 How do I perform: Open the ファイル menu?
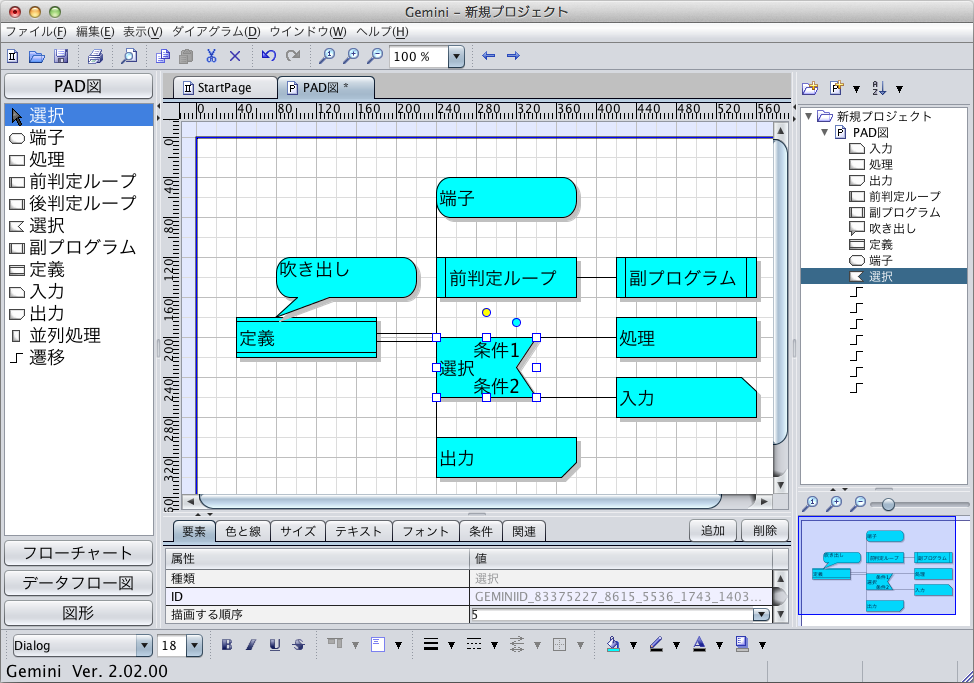click(36, 32)
